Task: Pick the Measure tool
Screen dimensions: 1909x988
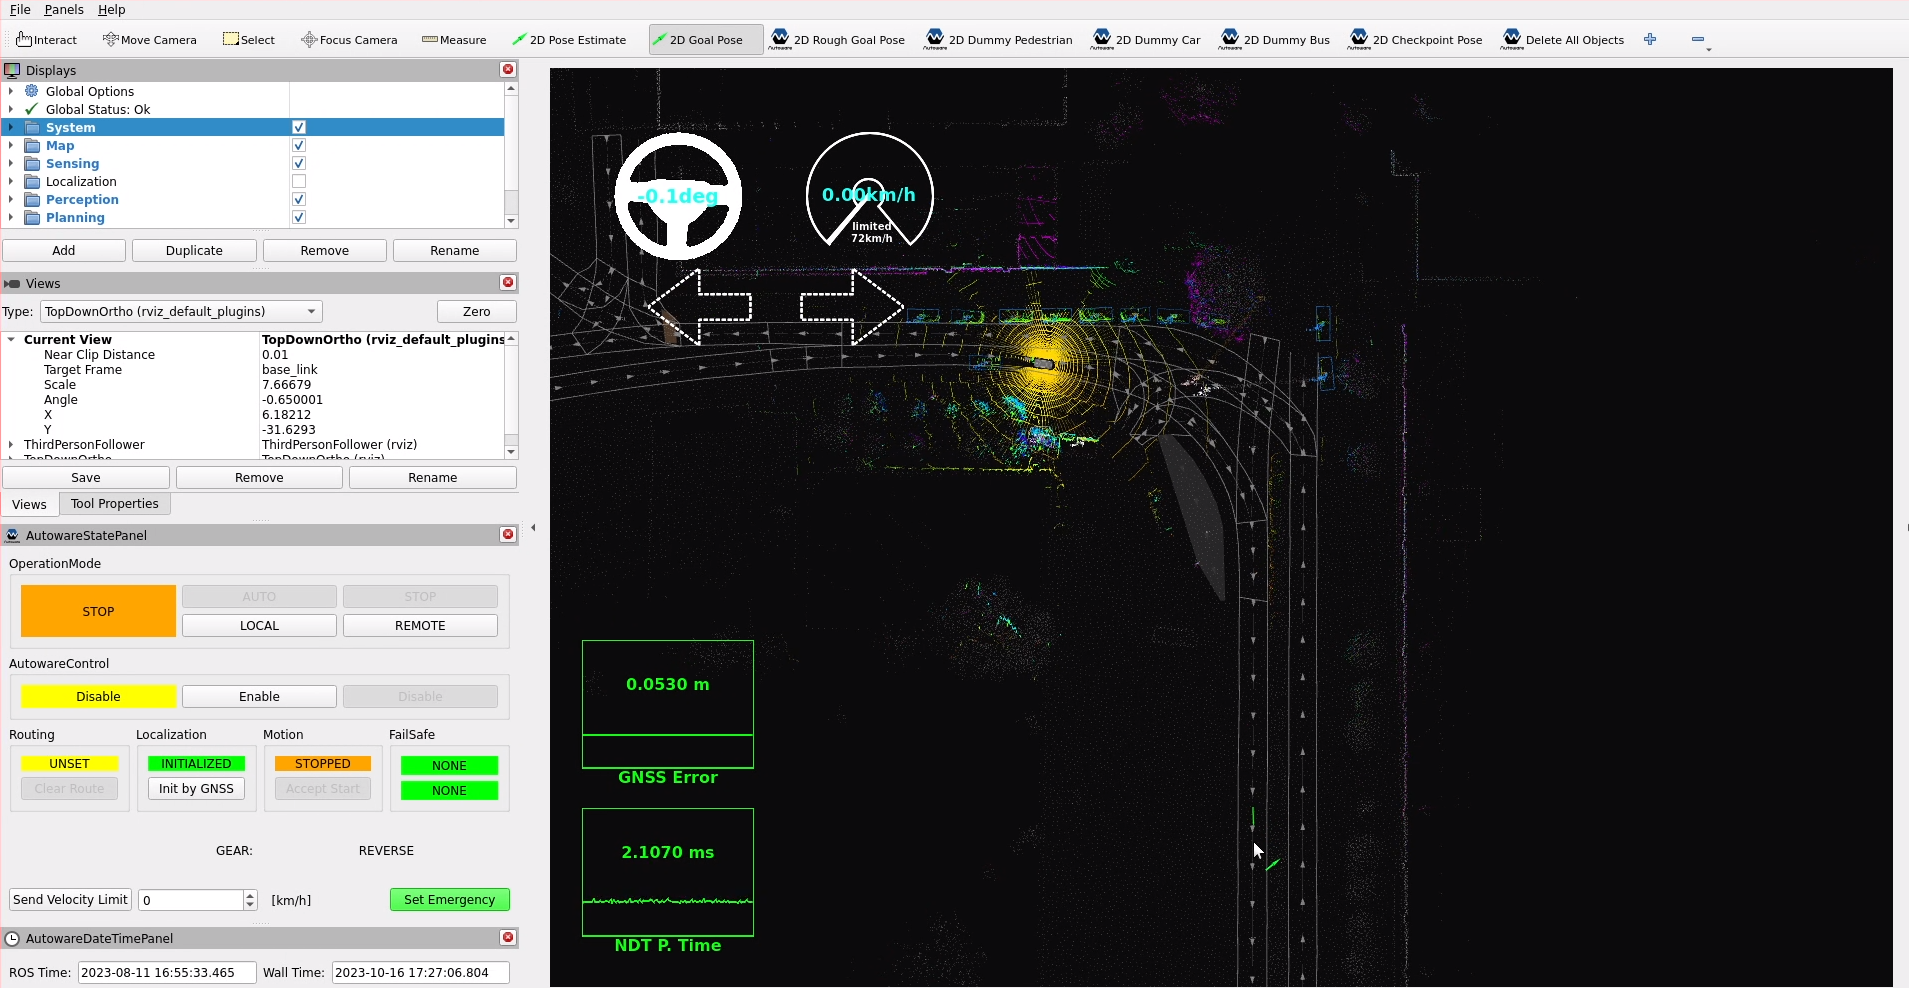Action: pos(454,40)
